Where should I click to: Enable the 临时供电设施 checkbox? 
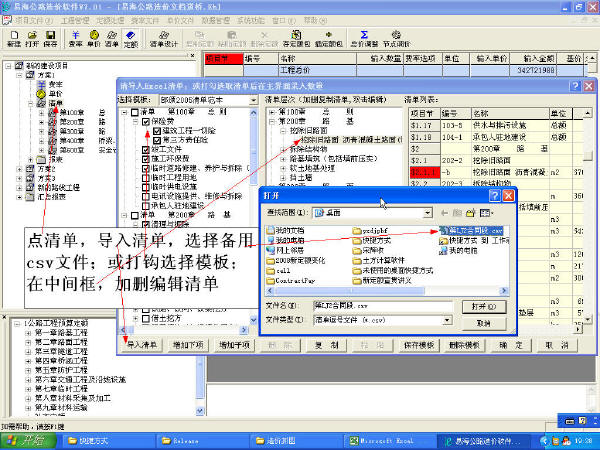[x=146, y=187]
